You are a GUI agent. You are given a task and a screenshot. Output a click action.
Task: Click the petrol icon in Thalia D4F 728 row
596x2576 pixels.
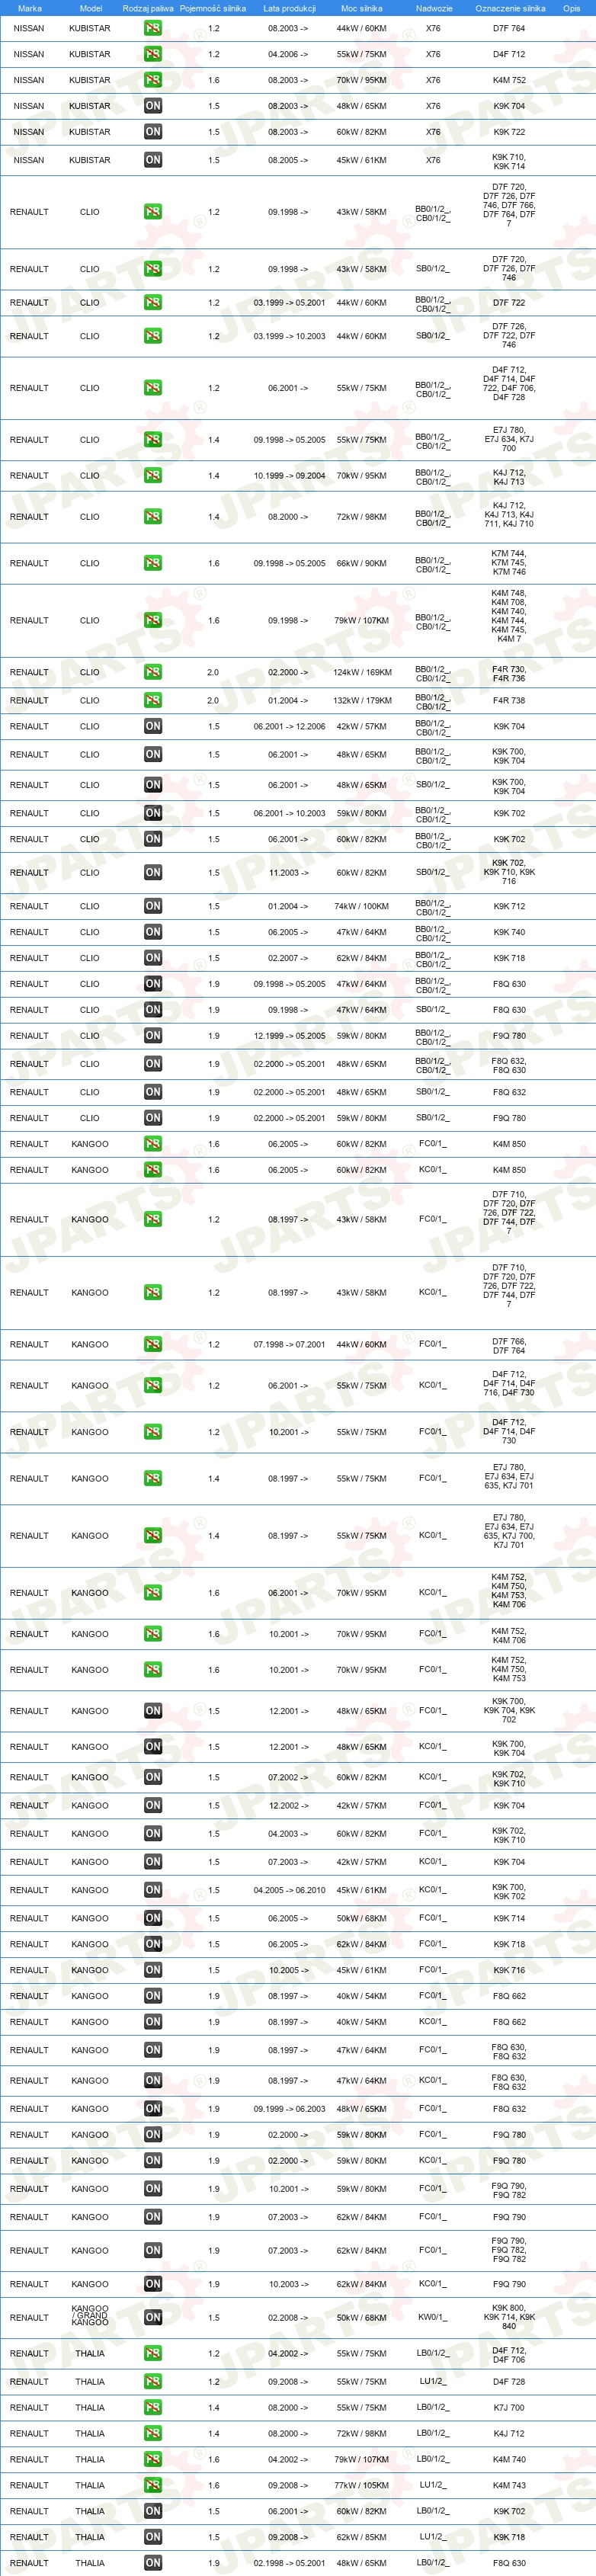tap(153, 2381)
